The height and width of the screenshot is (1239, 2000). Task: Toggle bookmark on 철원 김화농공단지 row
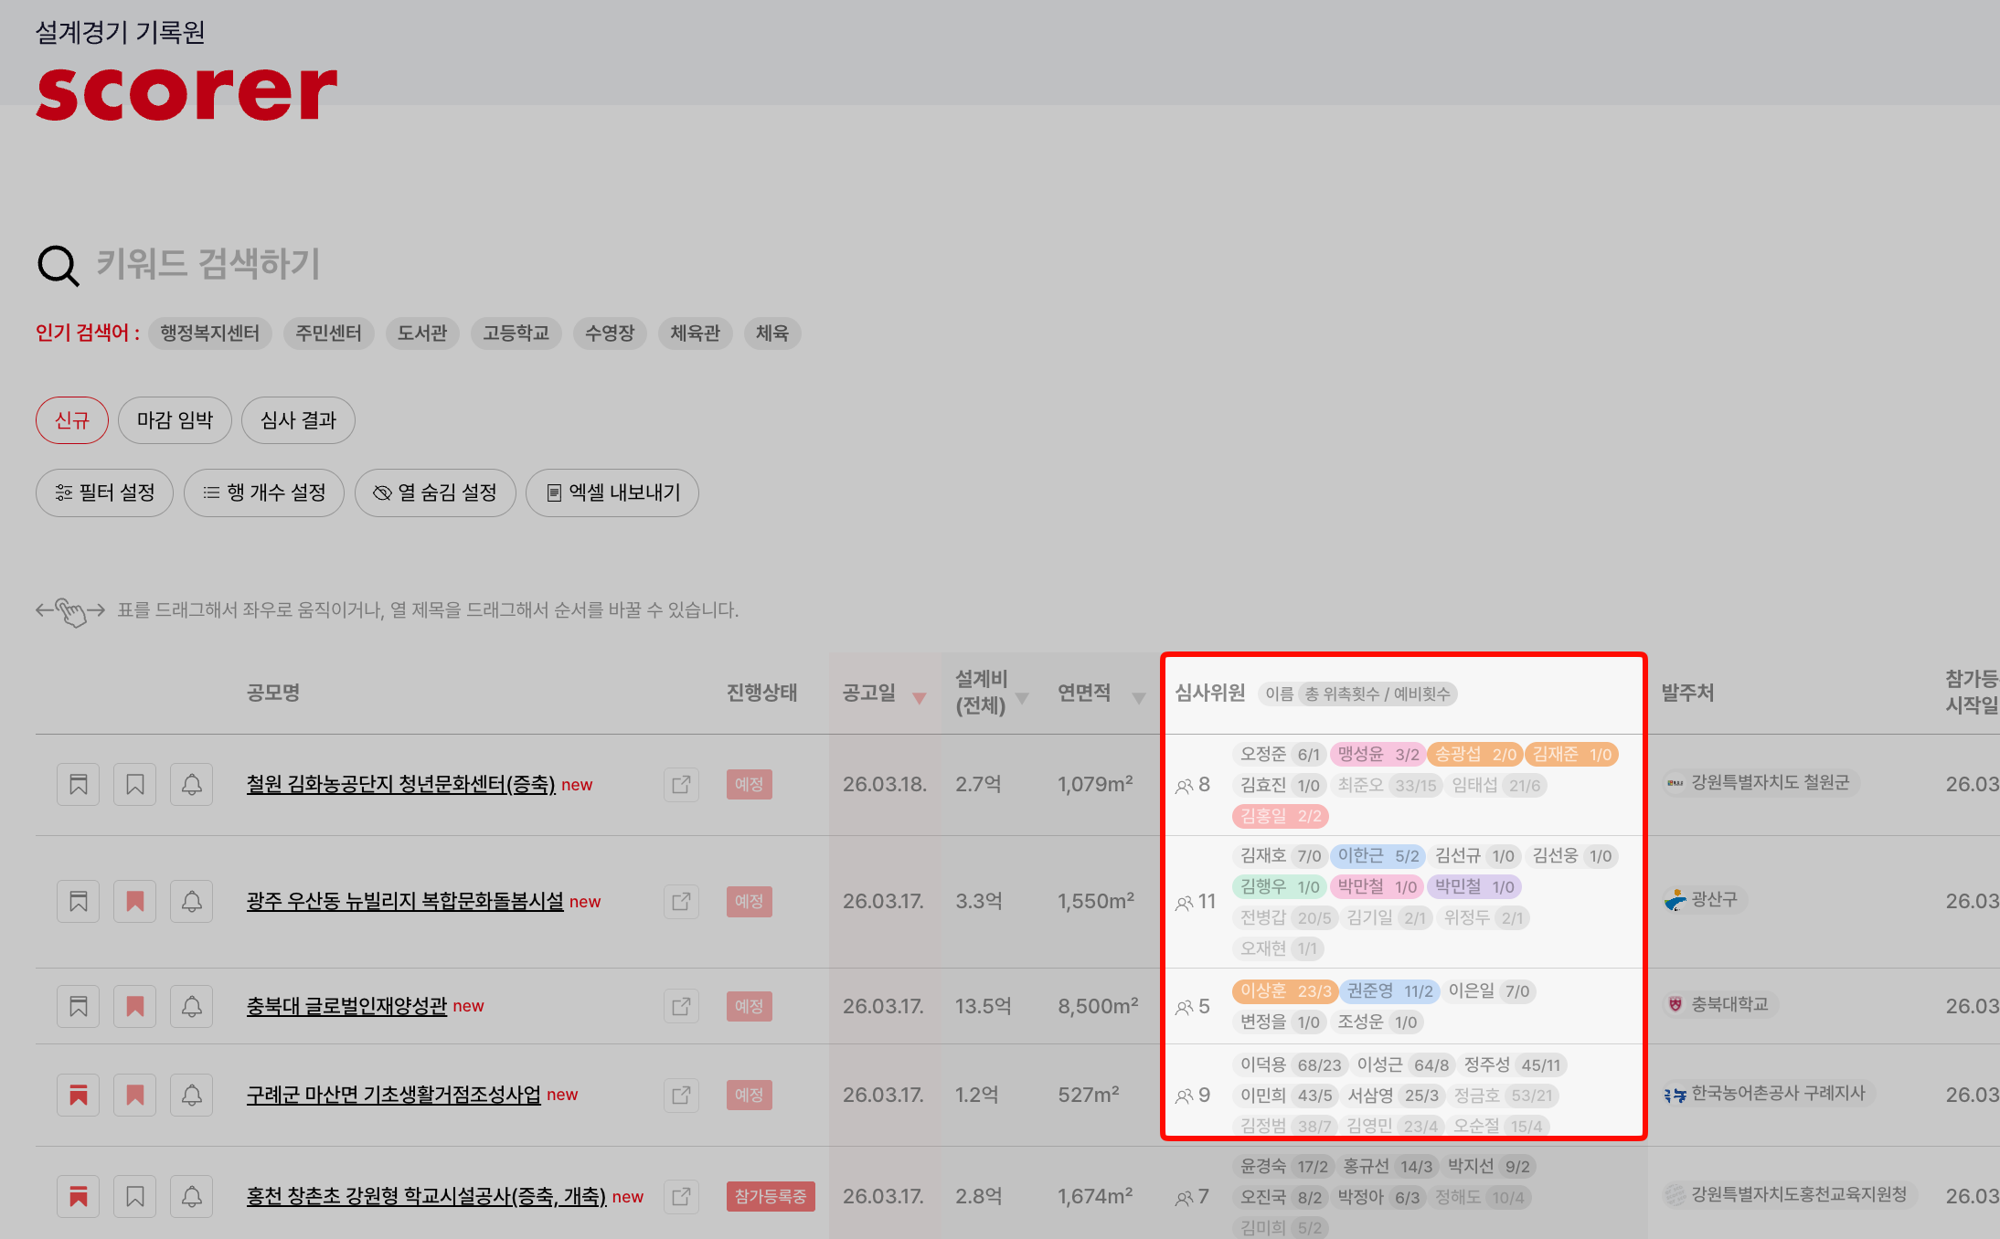click(x=135, y=785)
